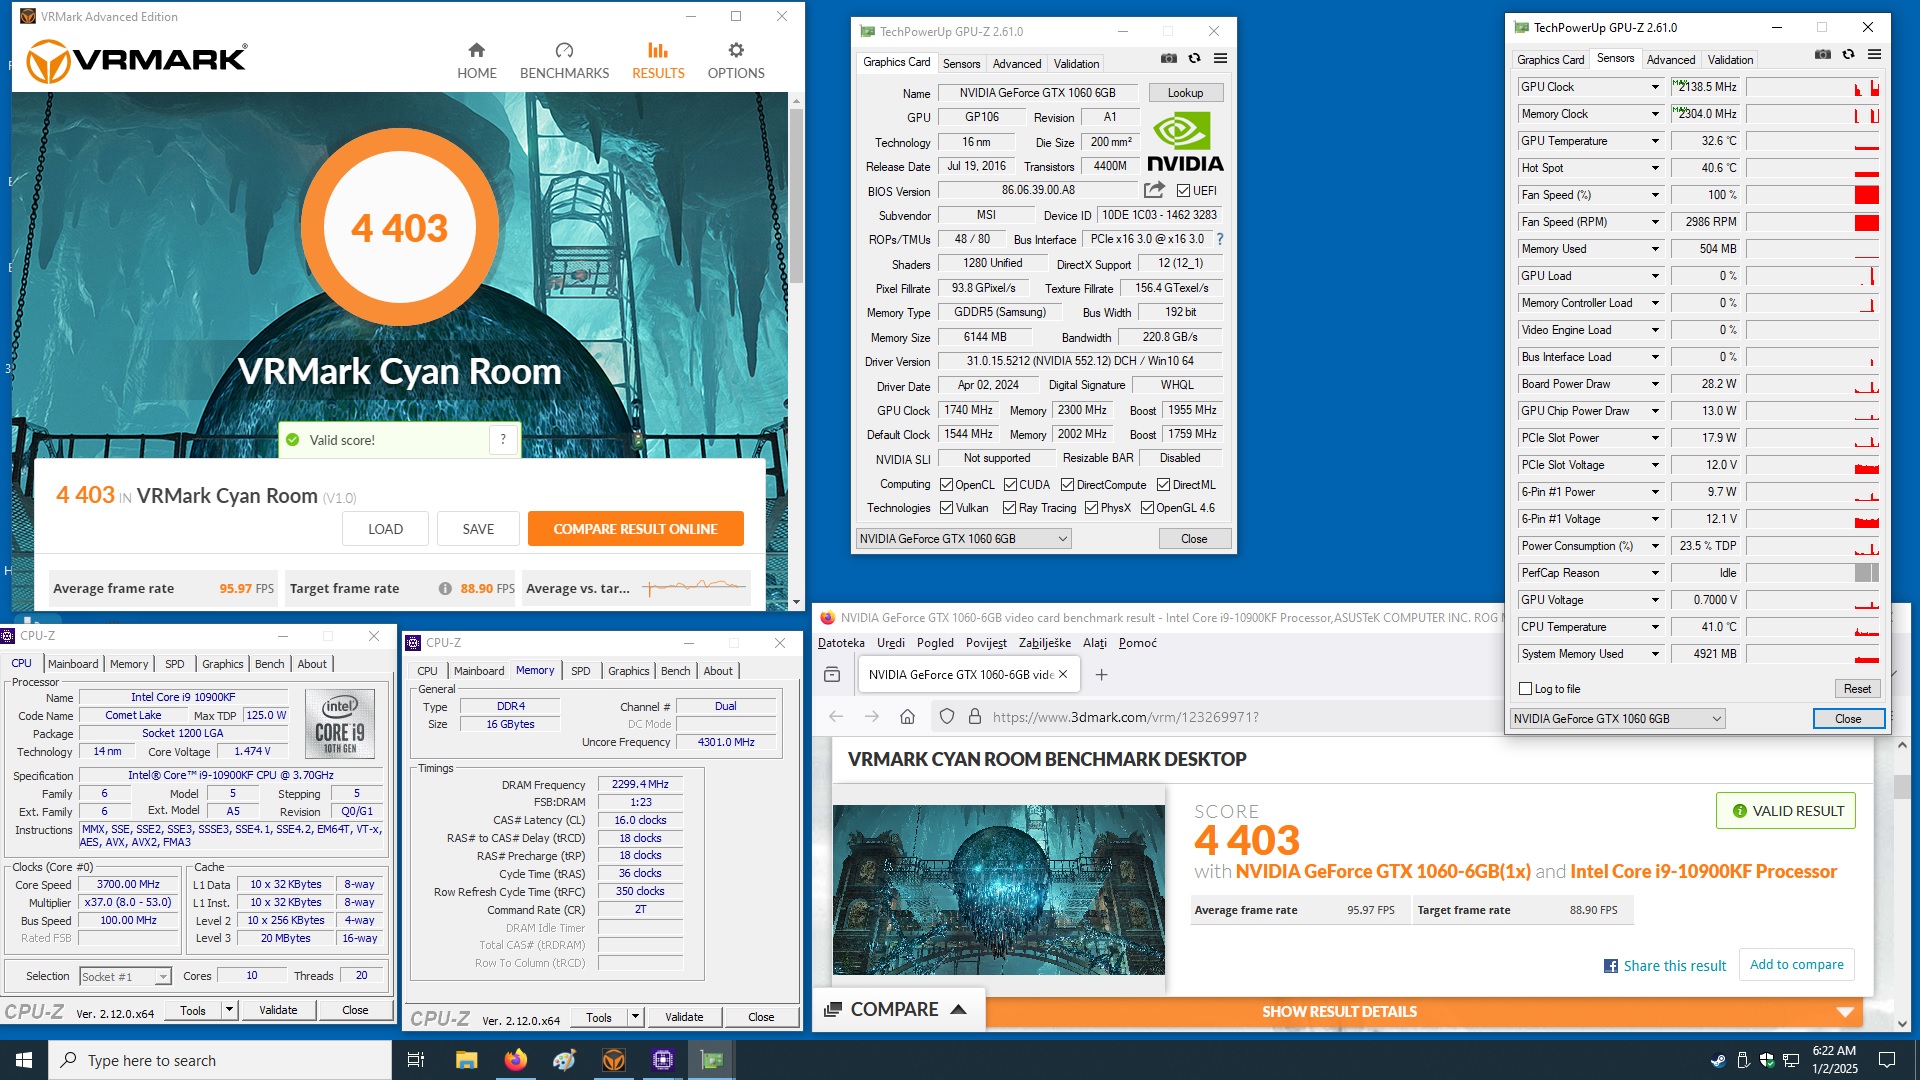
Task: Toggle PhysX checkbox
Action: coord(1091,508)
